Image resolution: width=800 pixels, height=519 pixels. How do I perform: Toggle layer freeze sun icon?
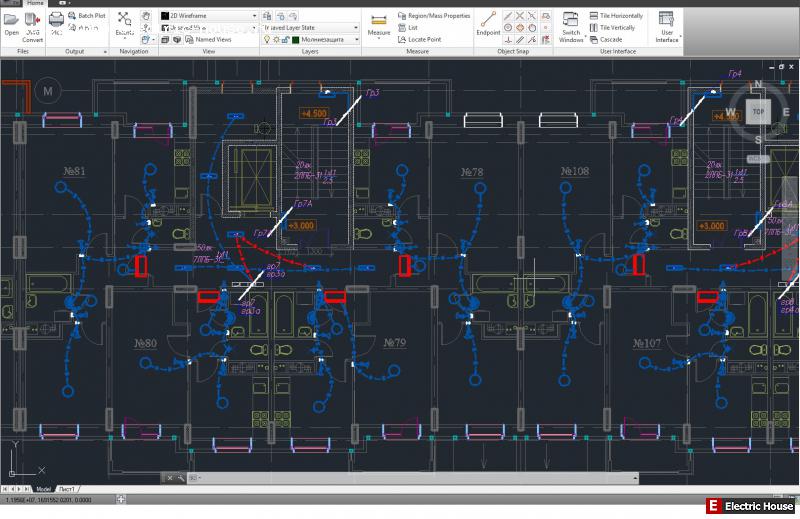(275, 40)
